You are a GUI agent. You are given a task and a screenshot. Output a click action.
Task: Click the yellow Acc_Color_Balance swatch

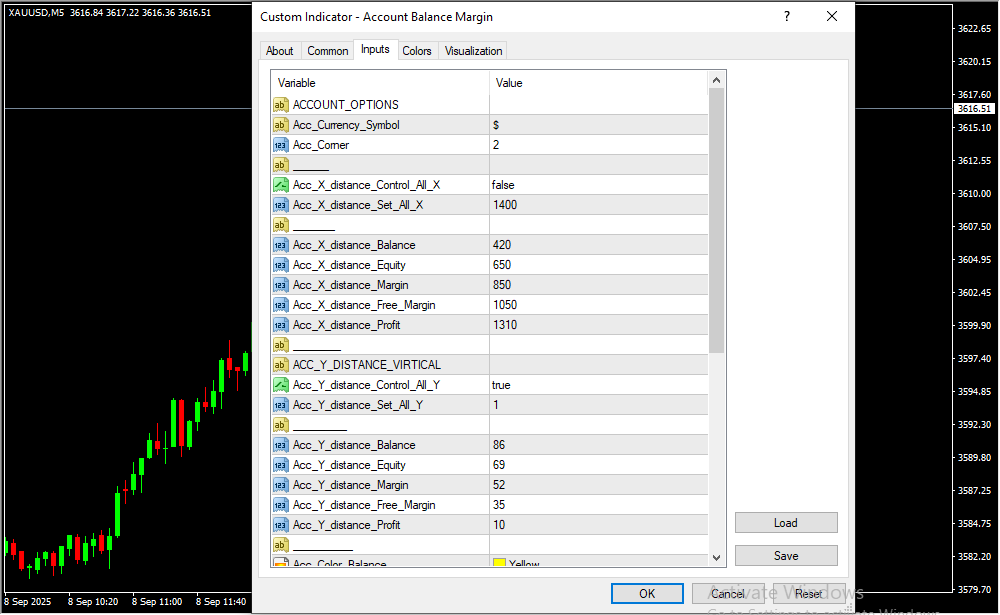click(499, 564)
